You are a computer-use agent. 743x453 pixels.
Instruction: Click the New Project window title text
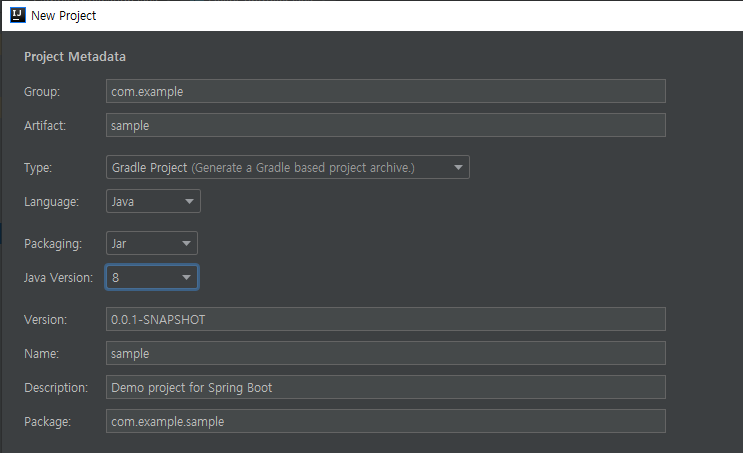coord(63,16)
